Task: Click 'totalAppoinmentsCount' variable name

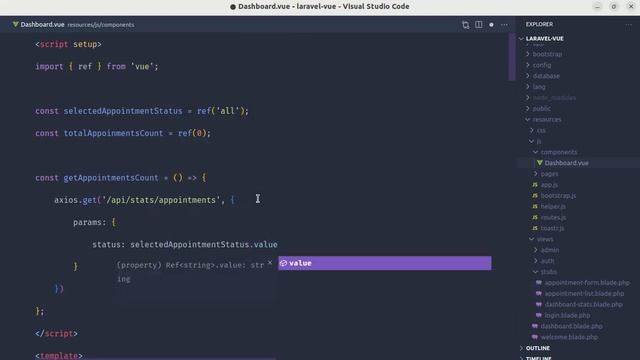Action: point(113,133)
